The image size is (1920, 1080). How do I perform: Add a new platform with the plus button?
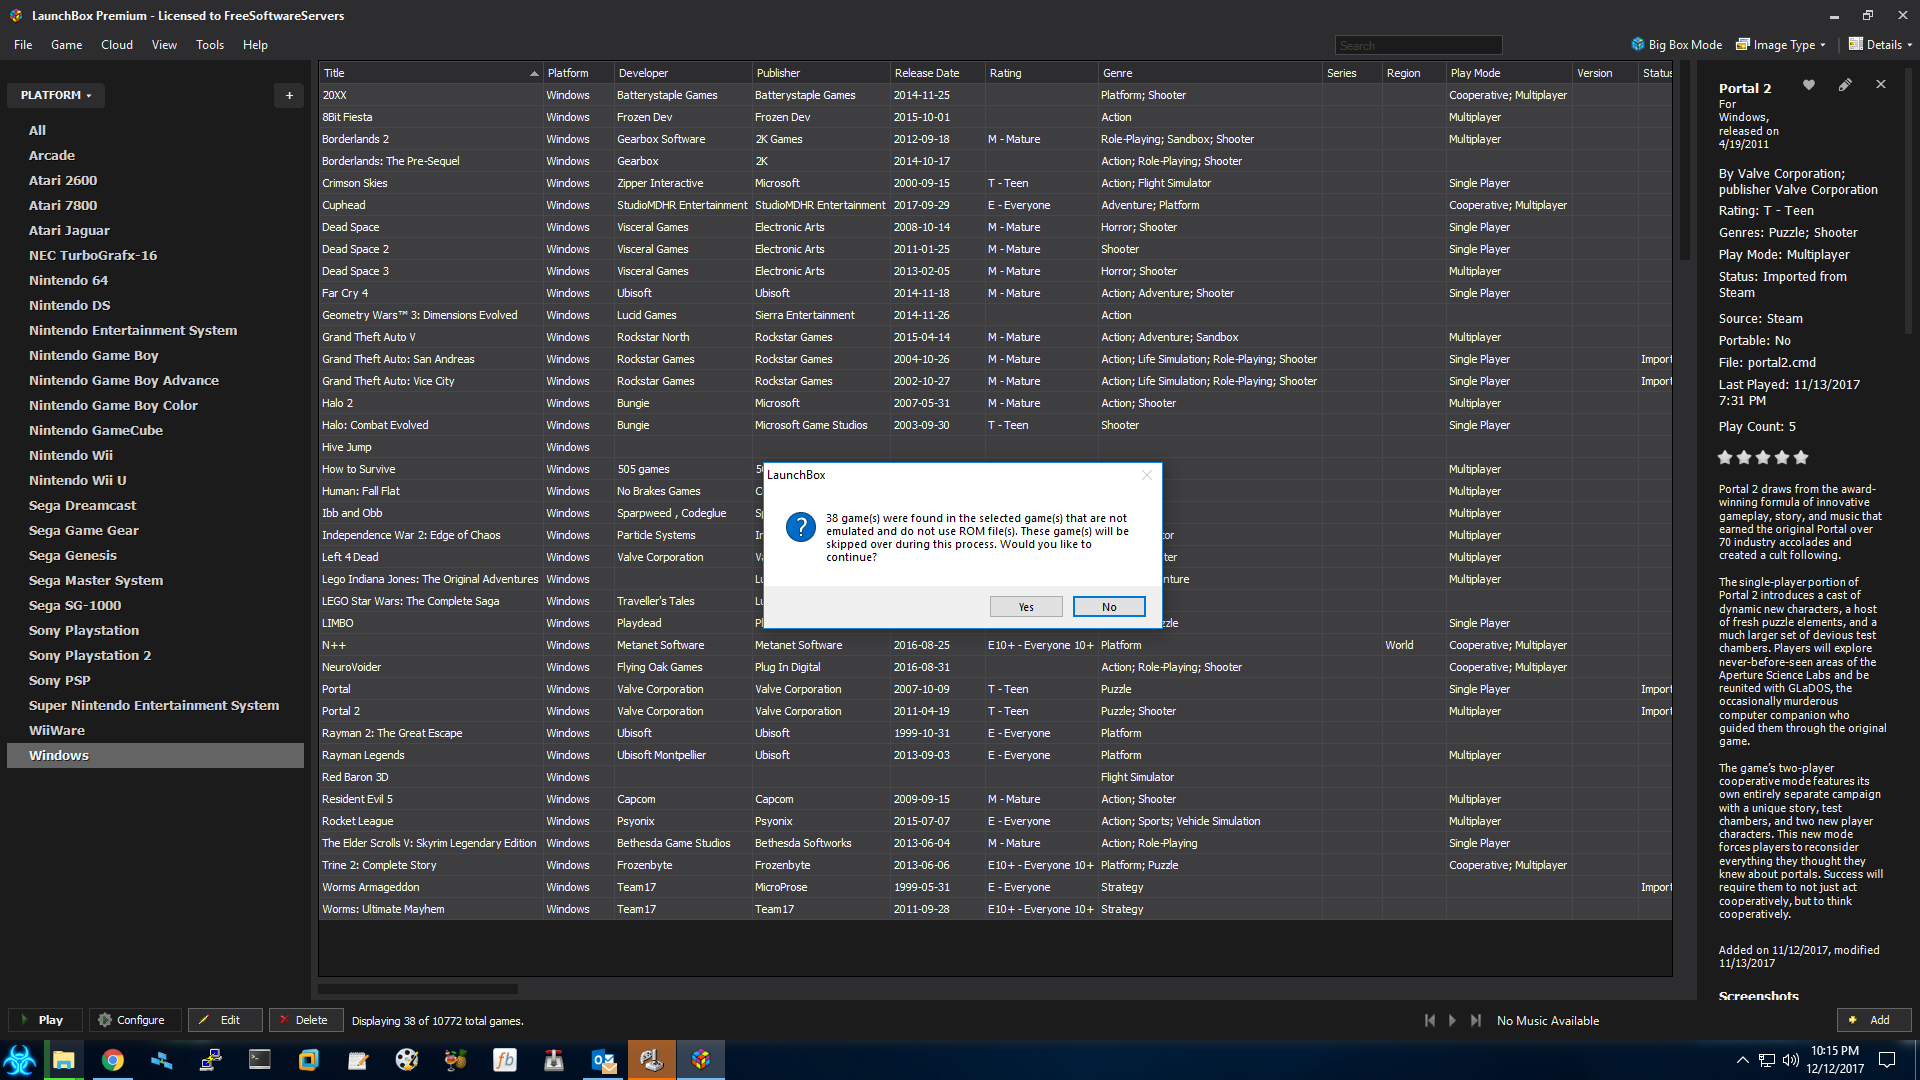[289, 95]
